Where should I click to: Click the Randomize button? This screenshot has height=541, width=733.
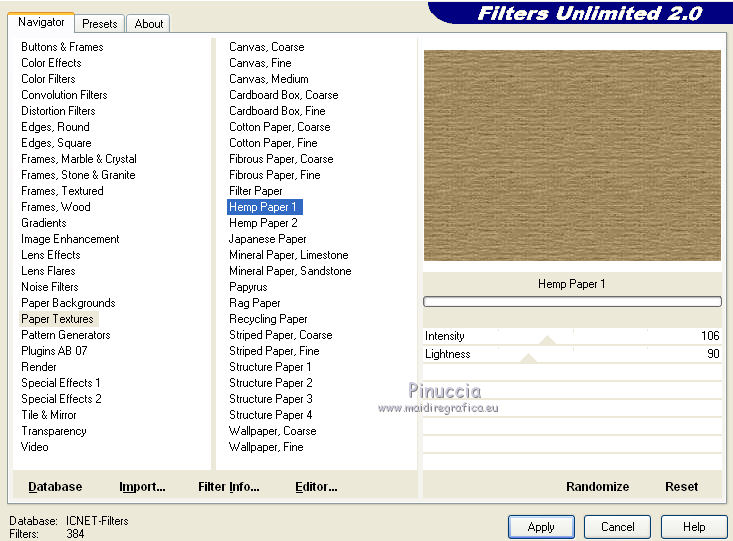(597, 487)
